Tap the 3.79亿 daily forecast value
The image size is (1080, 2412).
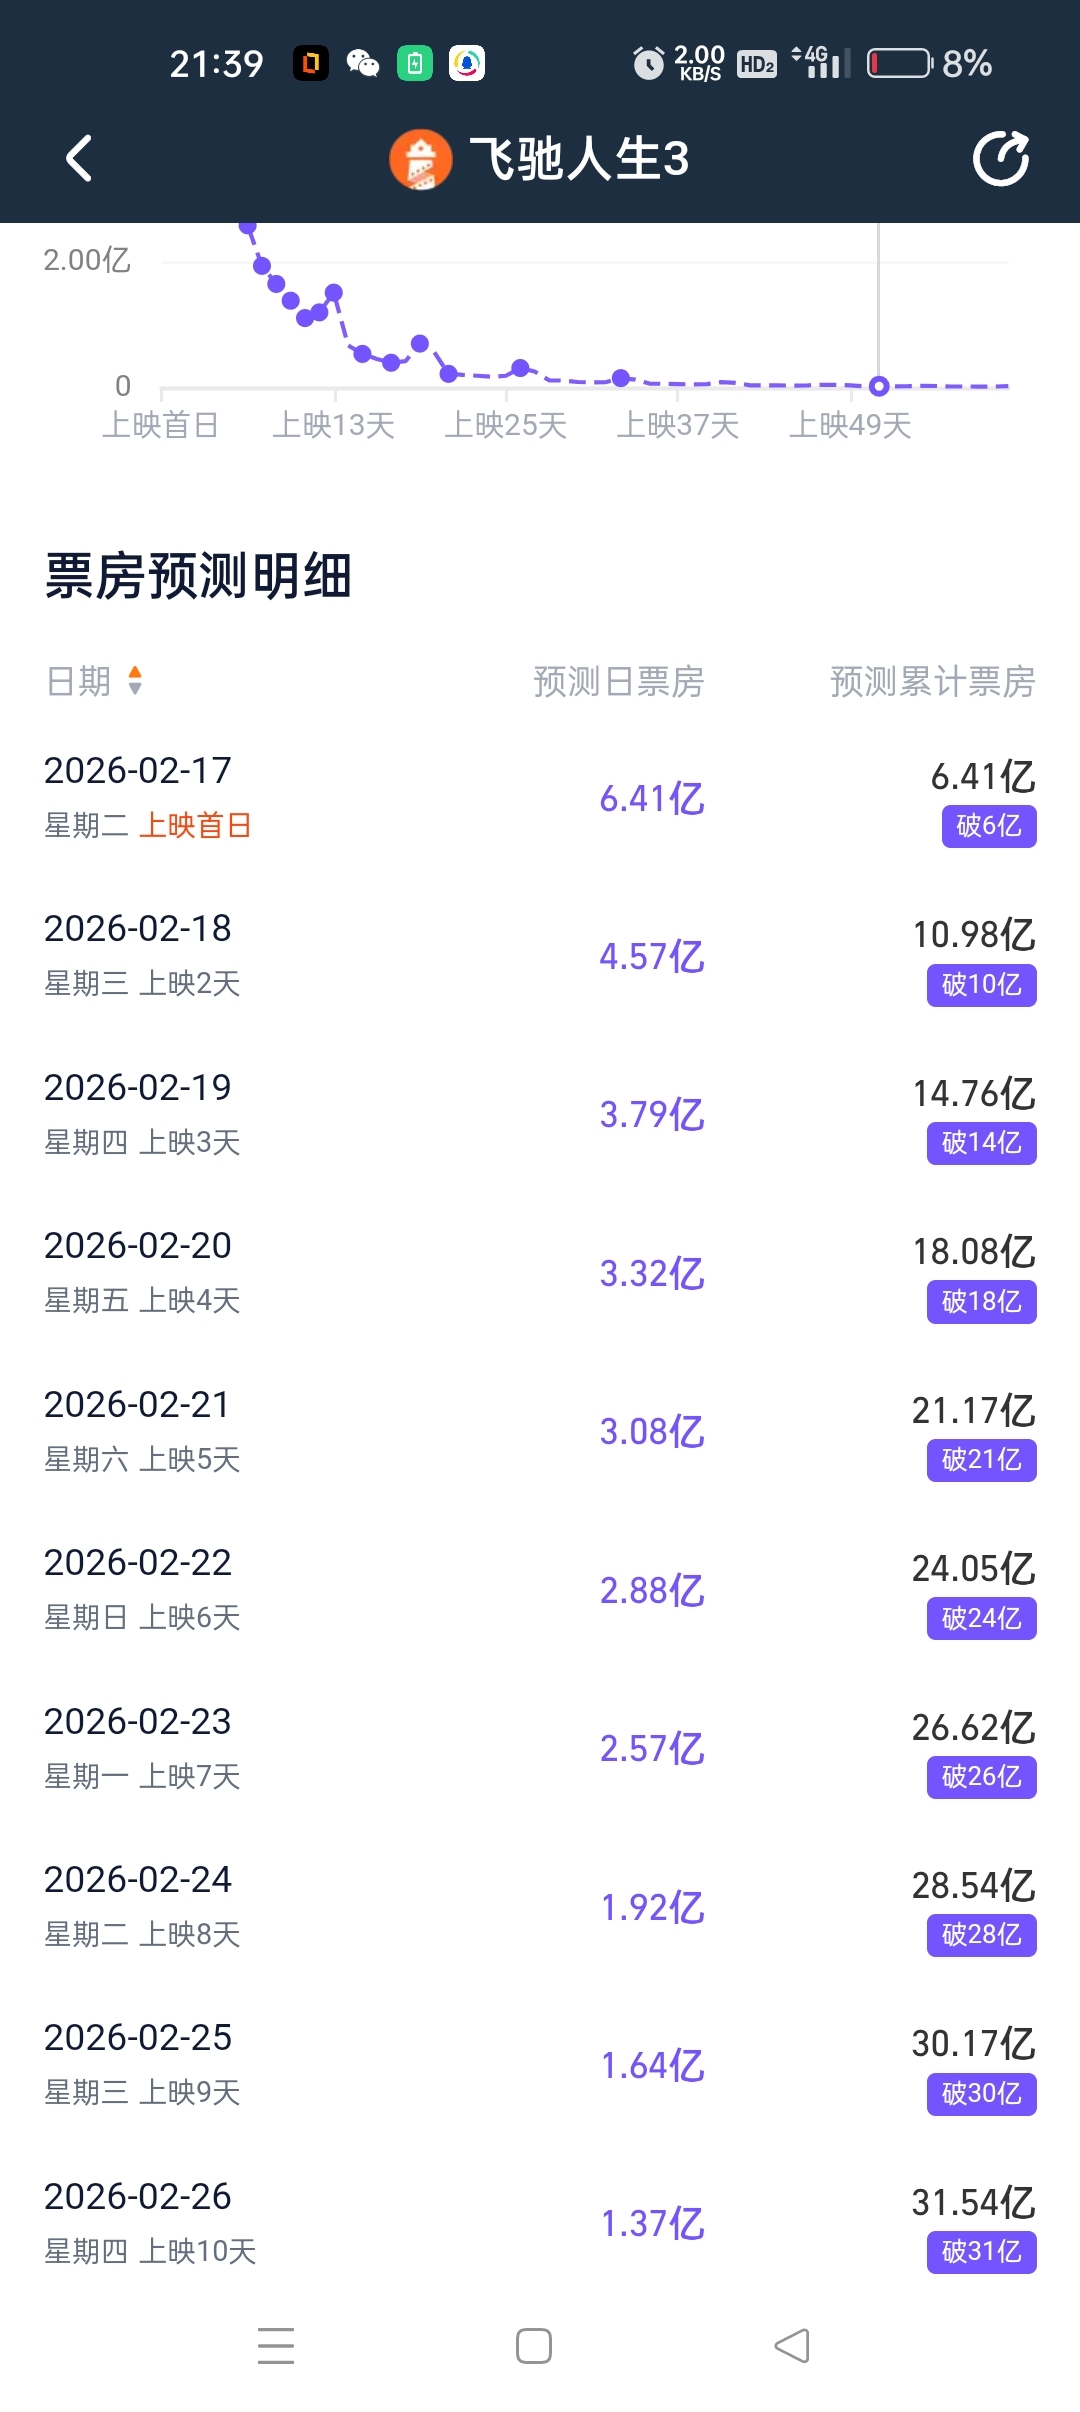[652, 1115]
